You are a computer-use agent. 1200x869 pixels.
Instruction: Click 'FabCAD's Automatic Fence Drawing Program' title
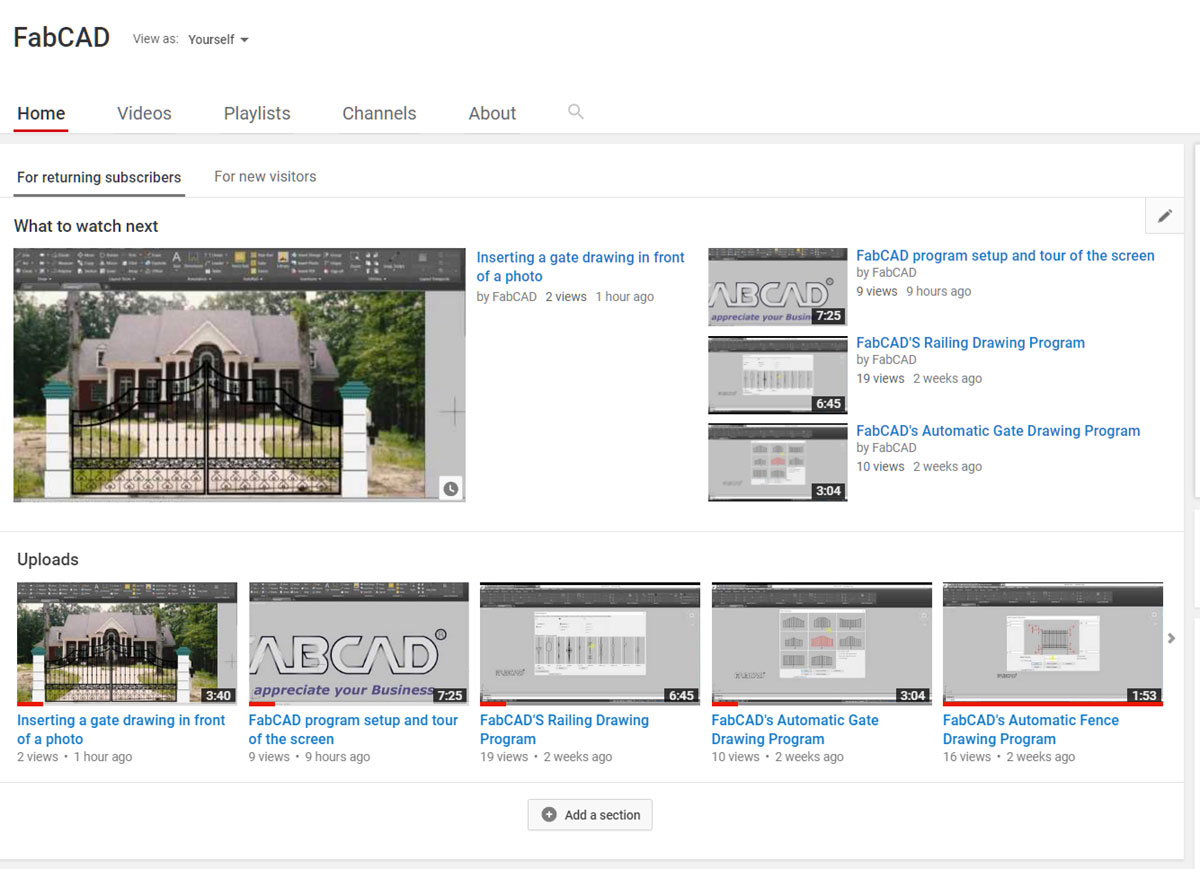click(x=1030, y=729)
